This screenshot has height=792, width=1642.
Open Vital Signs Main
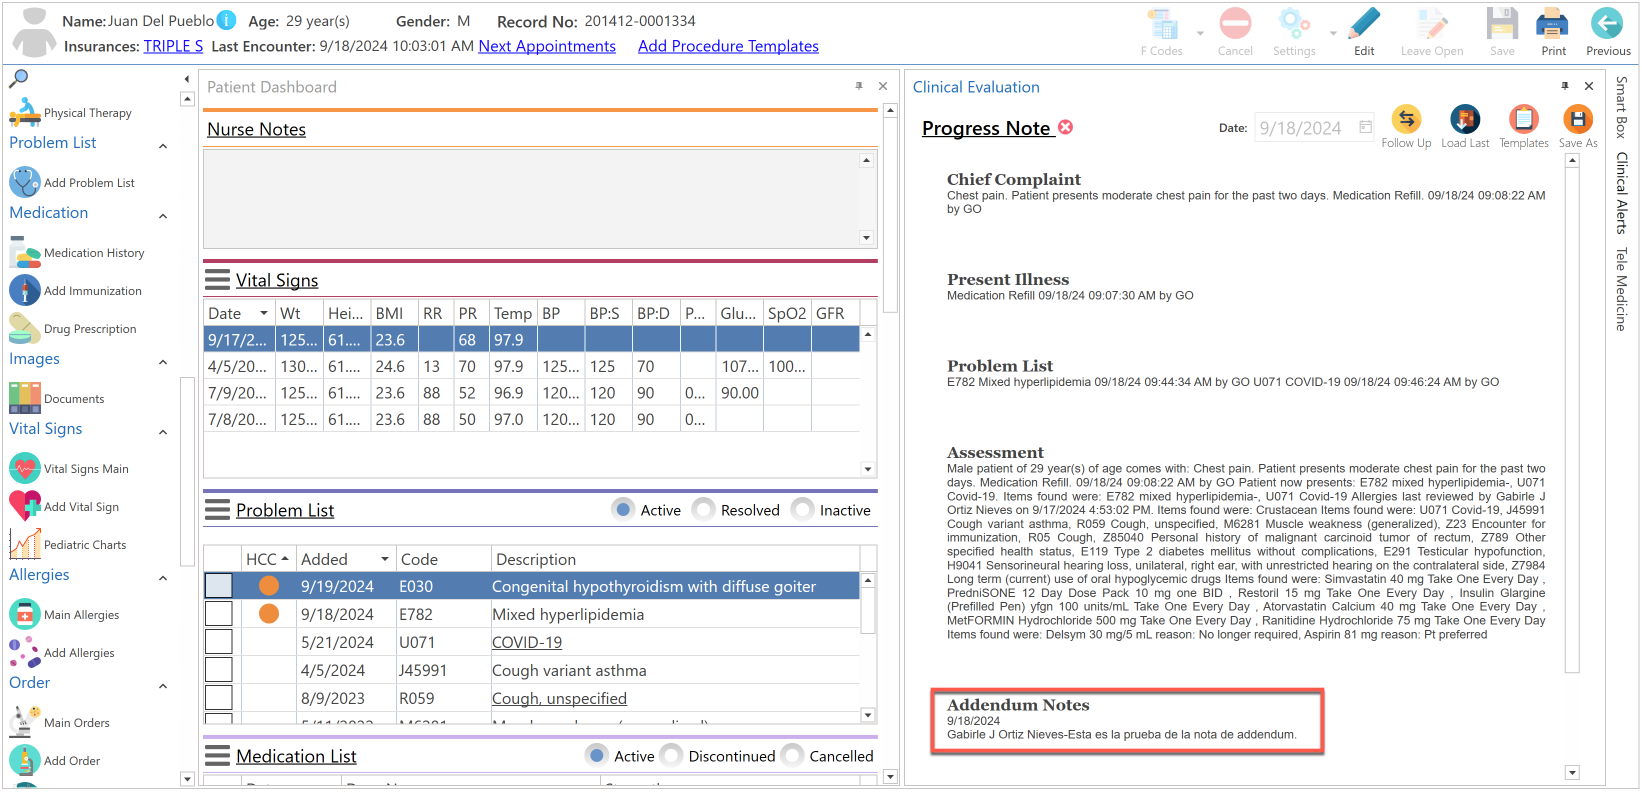click(x=69, y=468)
